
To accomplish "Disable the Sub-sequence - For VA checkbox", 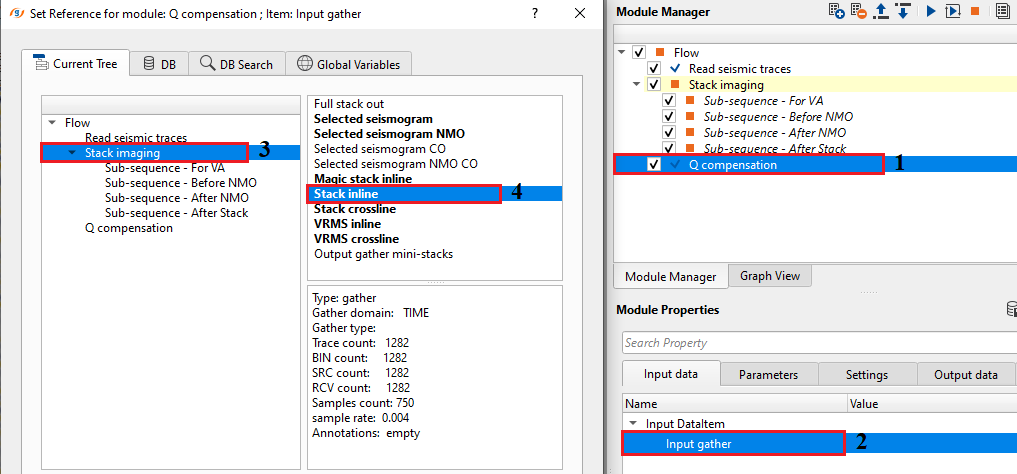I will point(670,101).
